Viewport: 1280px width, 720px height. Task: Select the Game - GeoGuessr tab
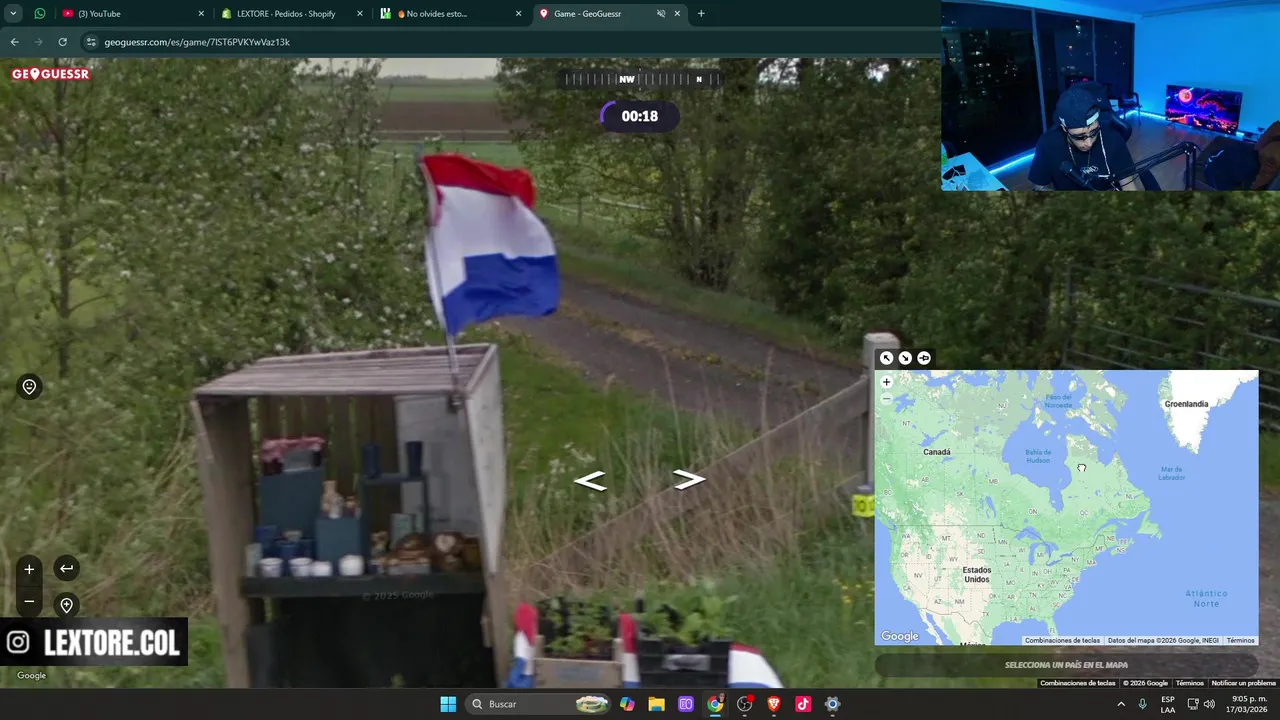pos(610,14)
